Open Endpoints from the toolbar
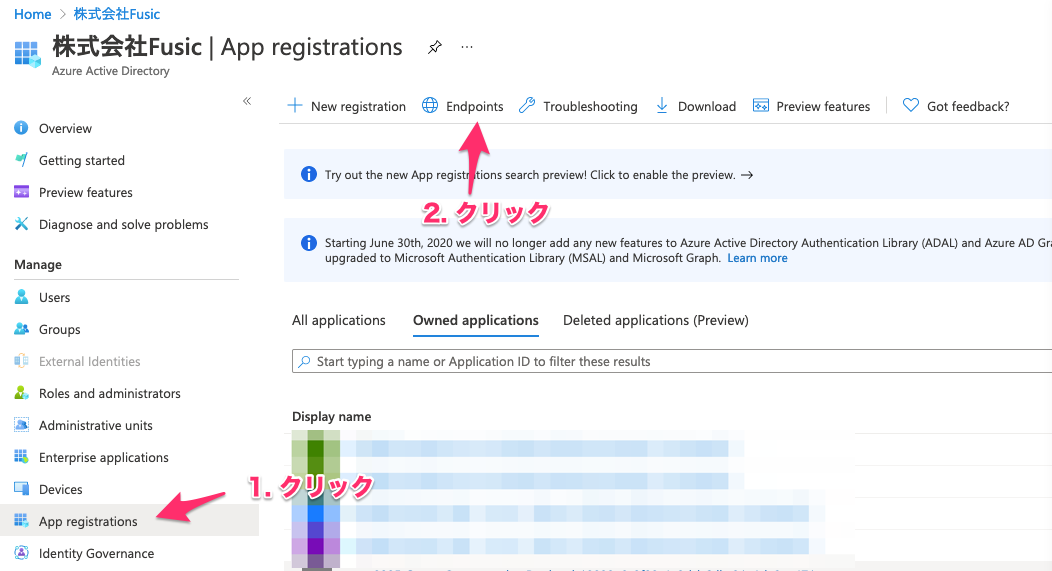Image resolution: width=1052 pixels, height=571 pixels. click(x=463, y=106)
